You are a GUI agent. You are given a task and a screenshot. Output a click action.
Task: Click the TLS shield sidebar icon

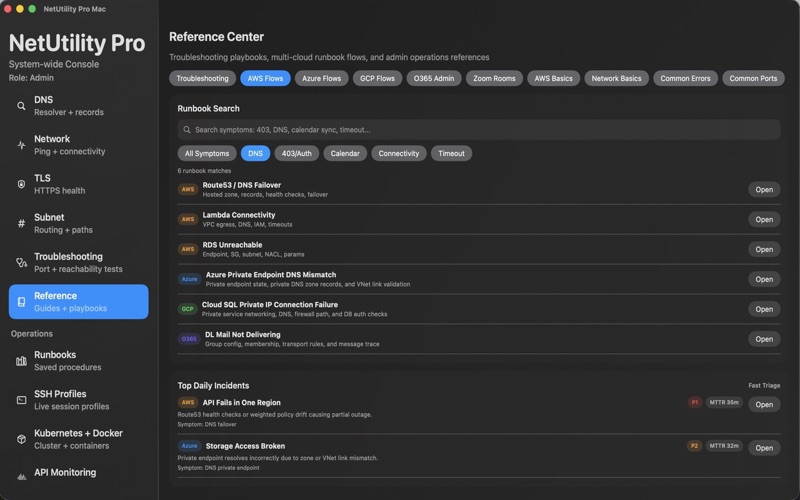(21, 184)
